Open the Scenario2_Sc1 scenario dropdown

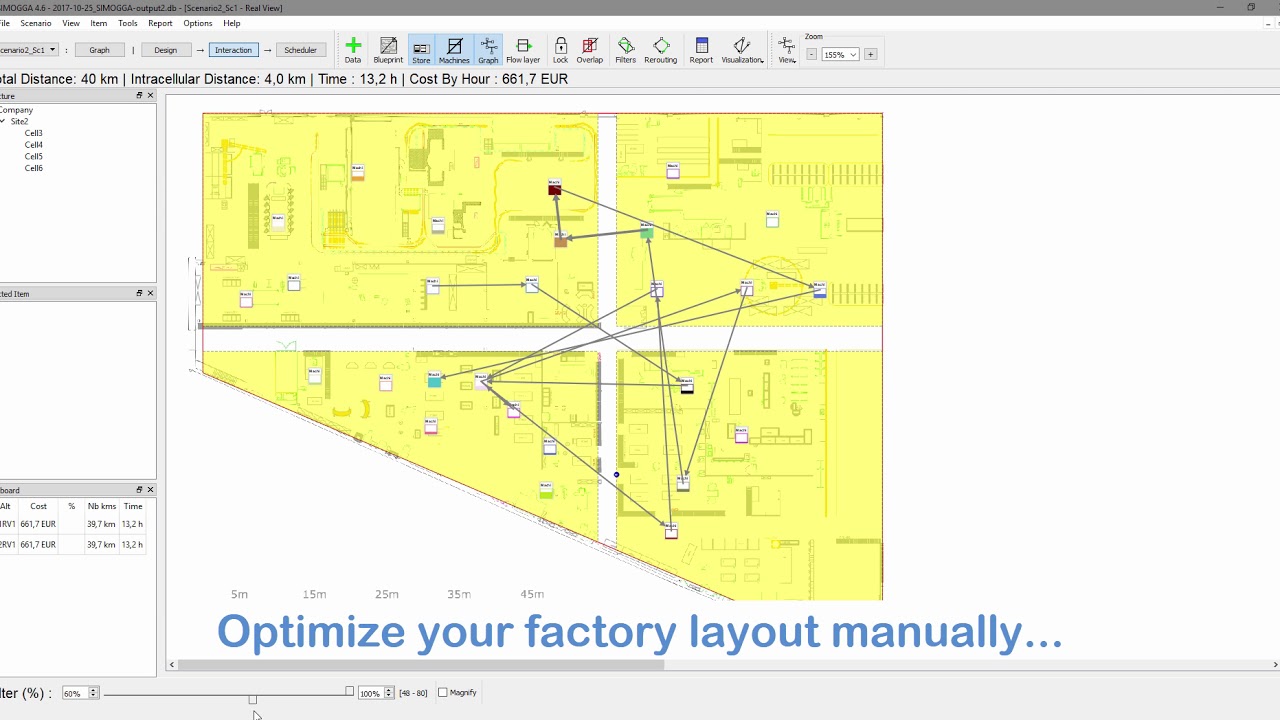28,50
